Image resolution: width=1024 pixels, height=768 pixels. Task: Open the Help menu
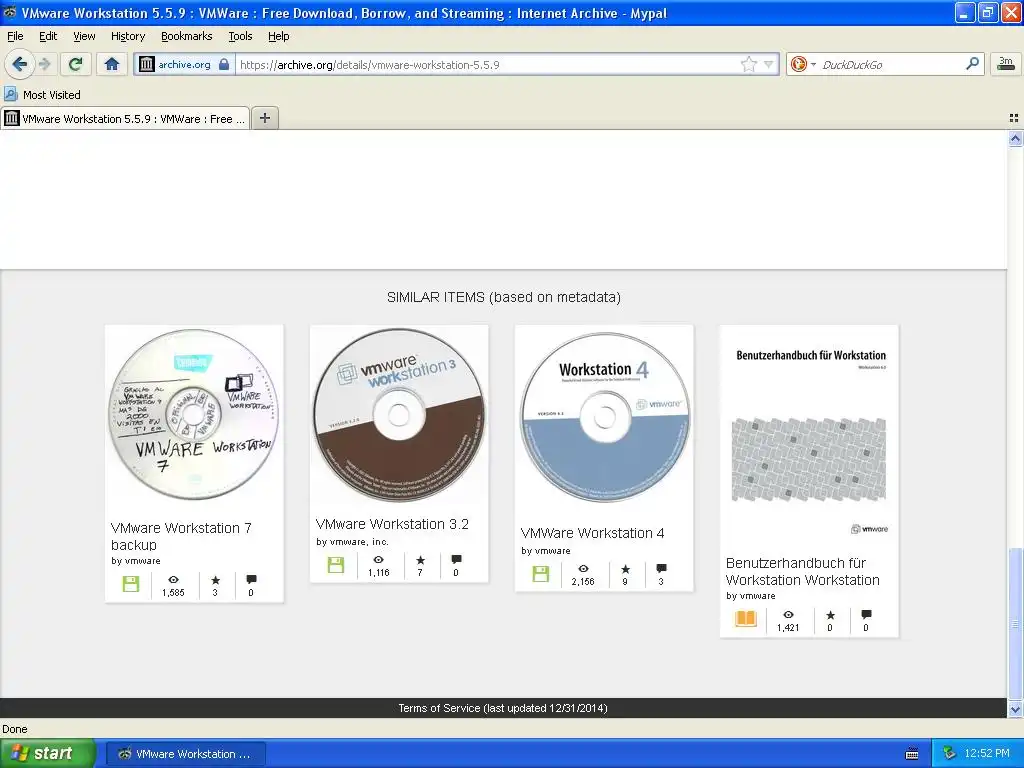(x=278, y=36)
